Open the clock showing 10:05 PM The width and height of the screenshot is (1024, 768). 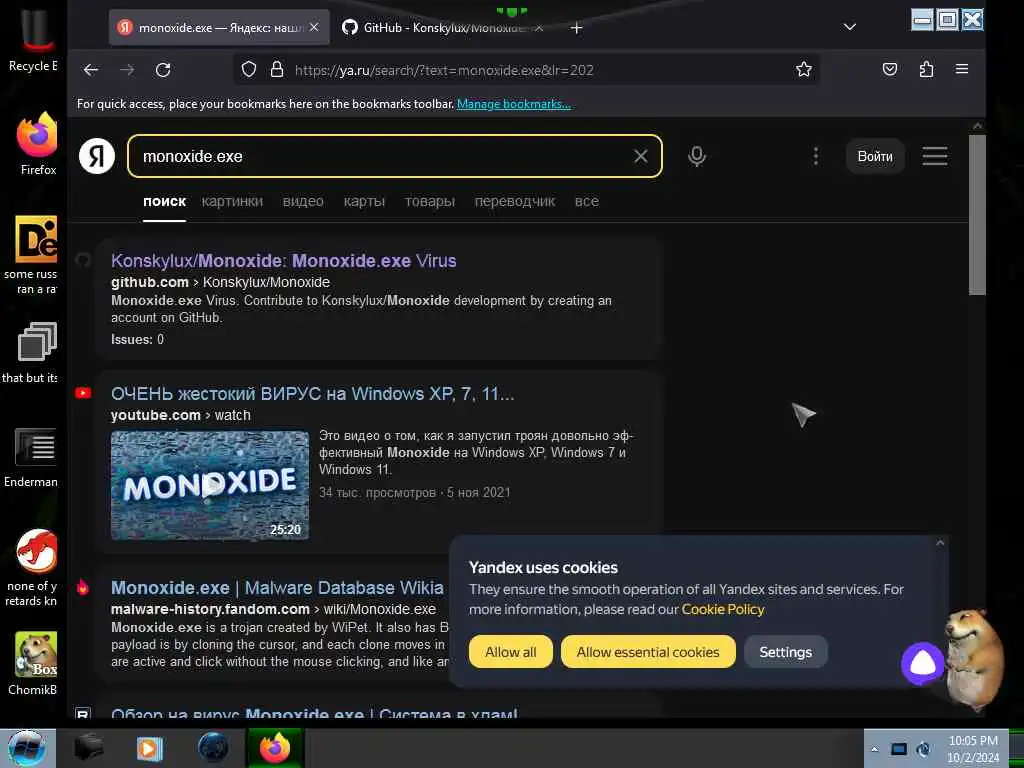[x=973, y=749]
